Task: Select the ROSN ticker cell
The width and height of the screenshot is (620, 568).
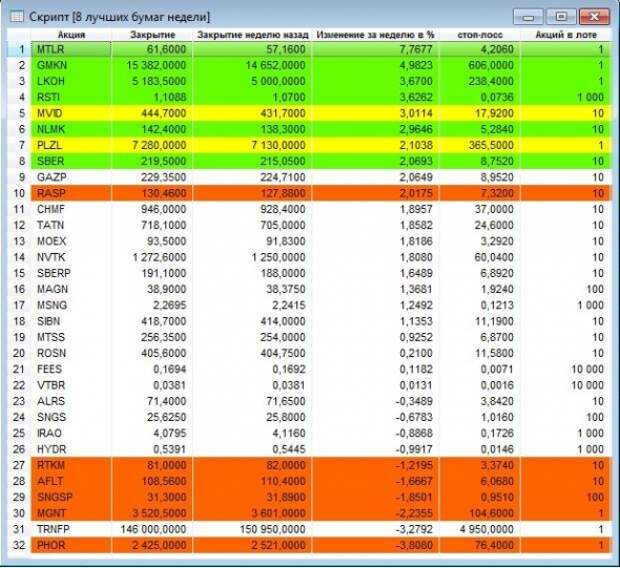Action: click(x=71, y=353)
